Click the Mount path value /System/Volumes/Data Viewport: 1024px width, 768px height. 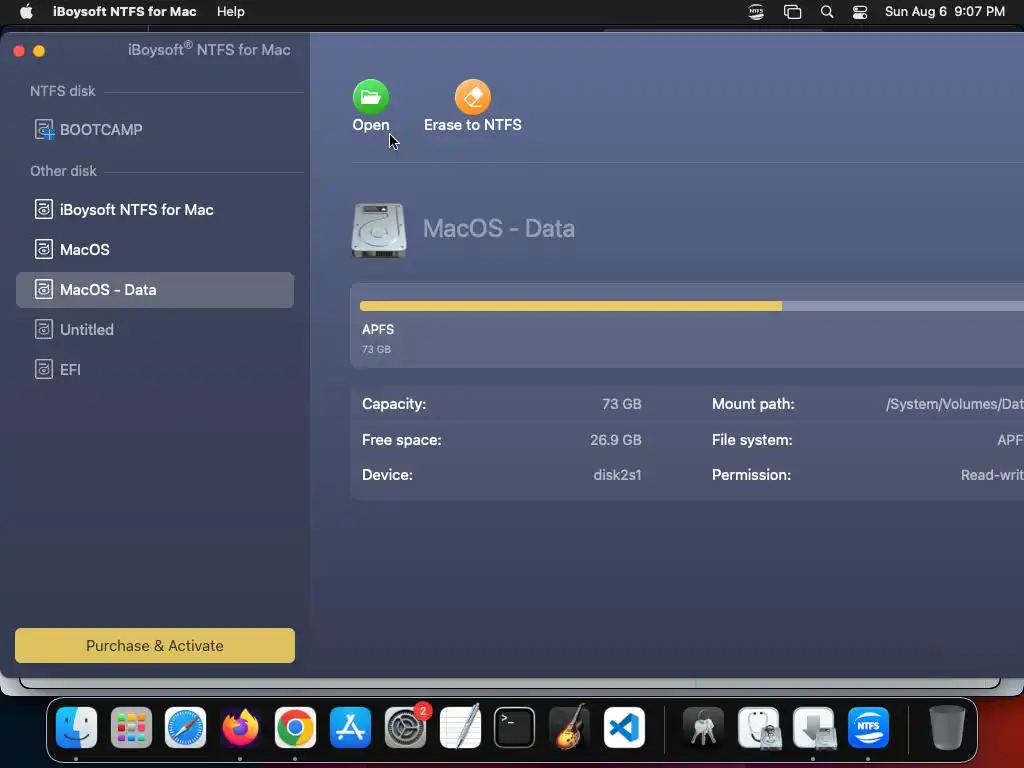[955, 404]
